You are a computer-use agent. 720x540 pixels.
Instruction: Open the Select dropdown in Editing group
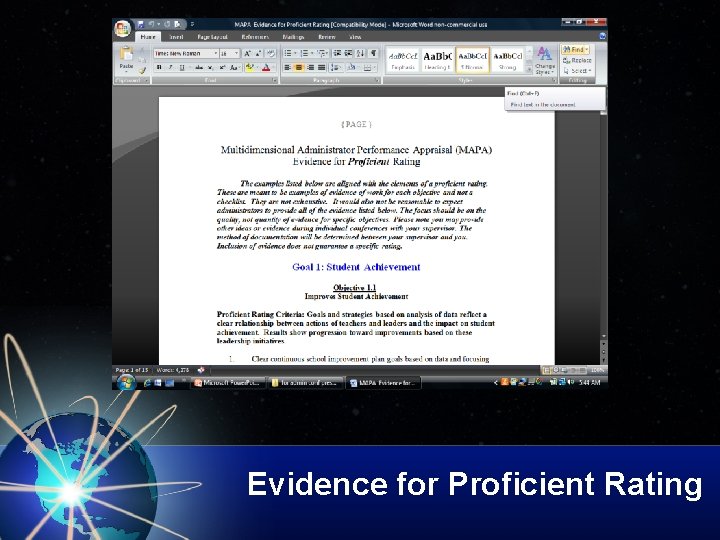[577, 71]
